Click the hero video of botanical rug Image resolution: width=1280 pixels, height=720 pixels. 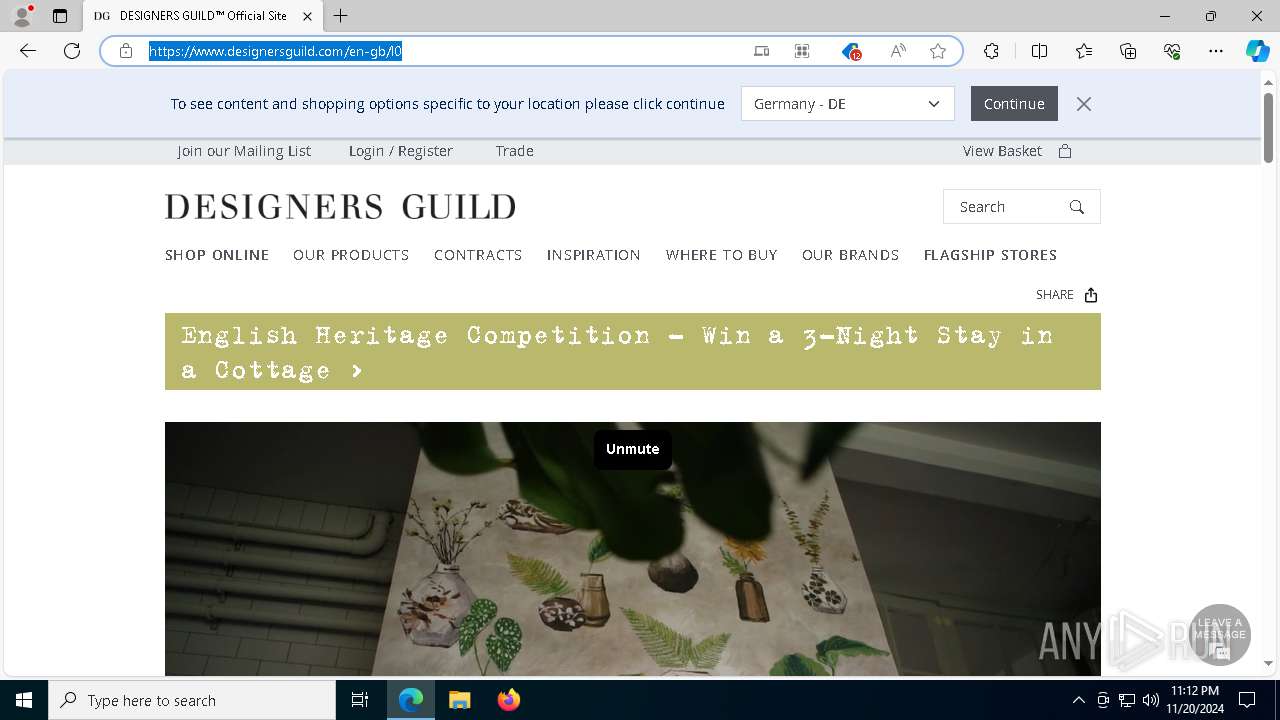pos(633,549)
